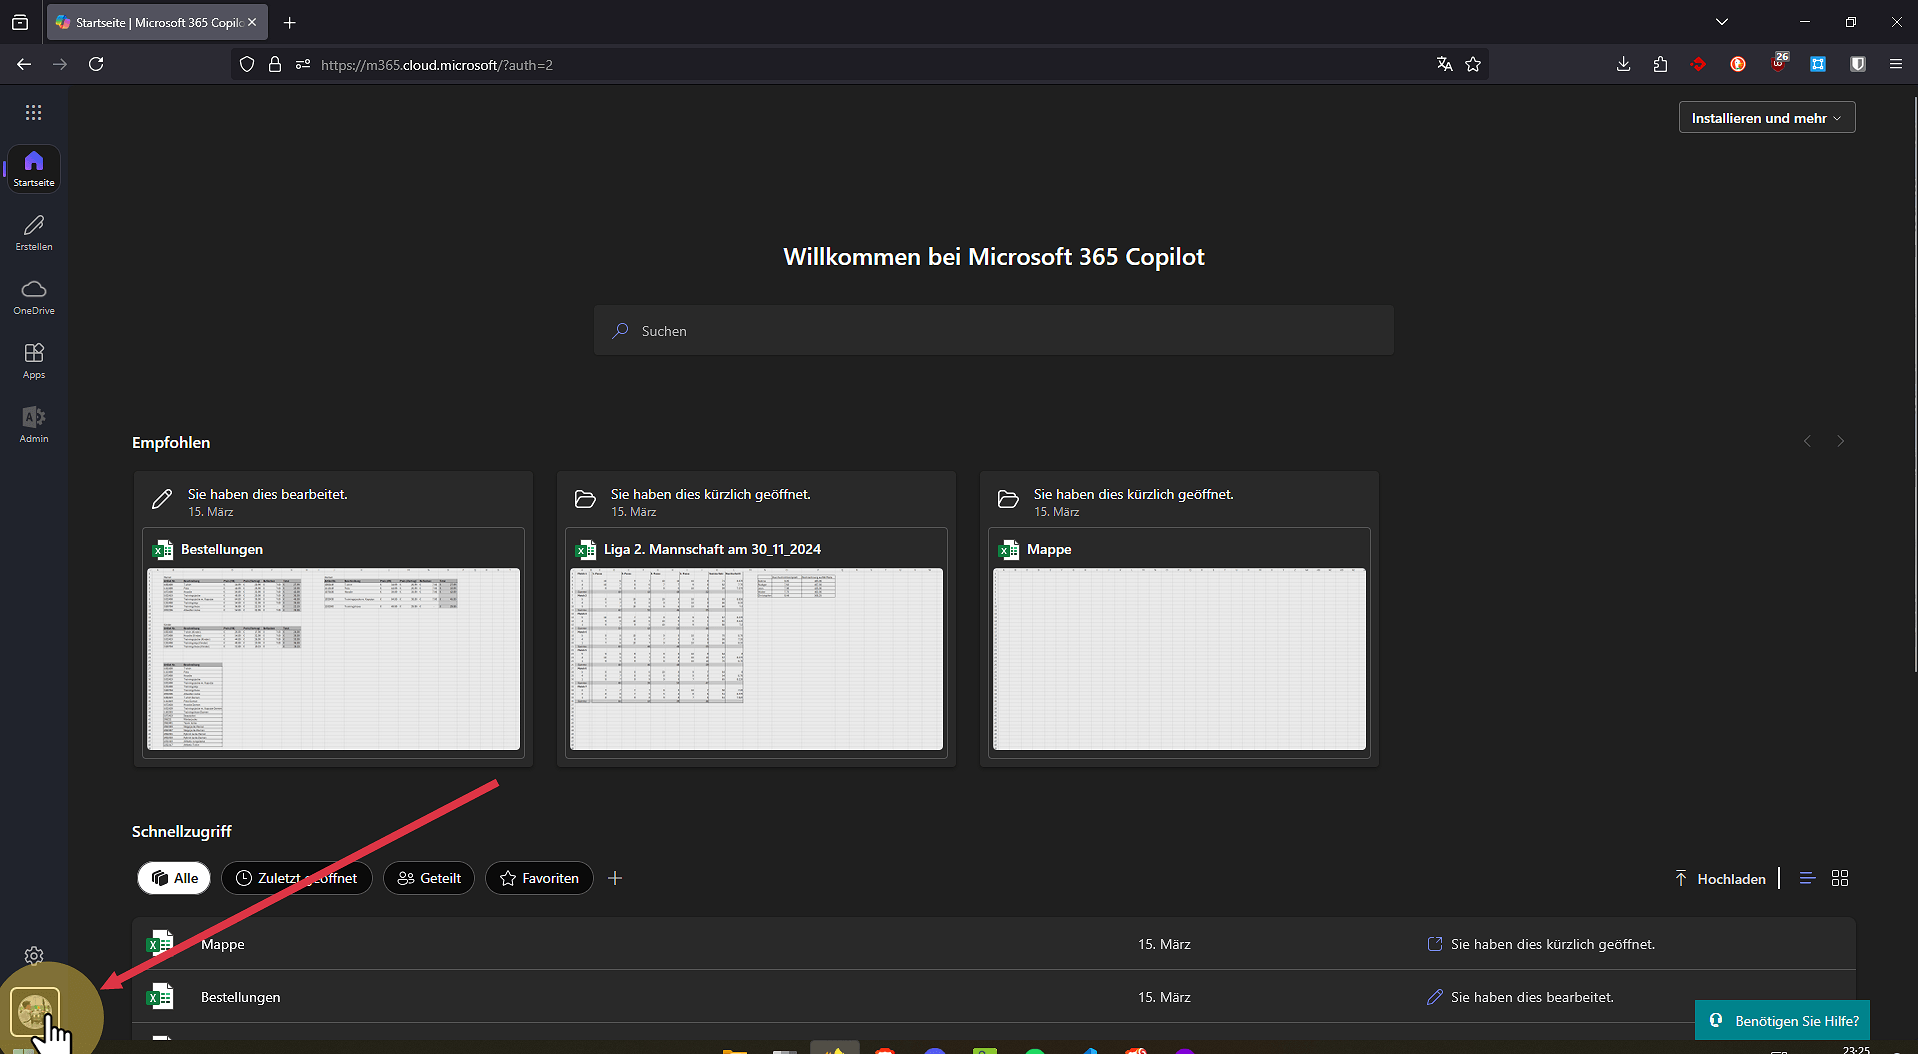Open the Apps sidebar icon
Image resolution: width=1918 pixels, height=1054 pixels.
pos(34,360)
